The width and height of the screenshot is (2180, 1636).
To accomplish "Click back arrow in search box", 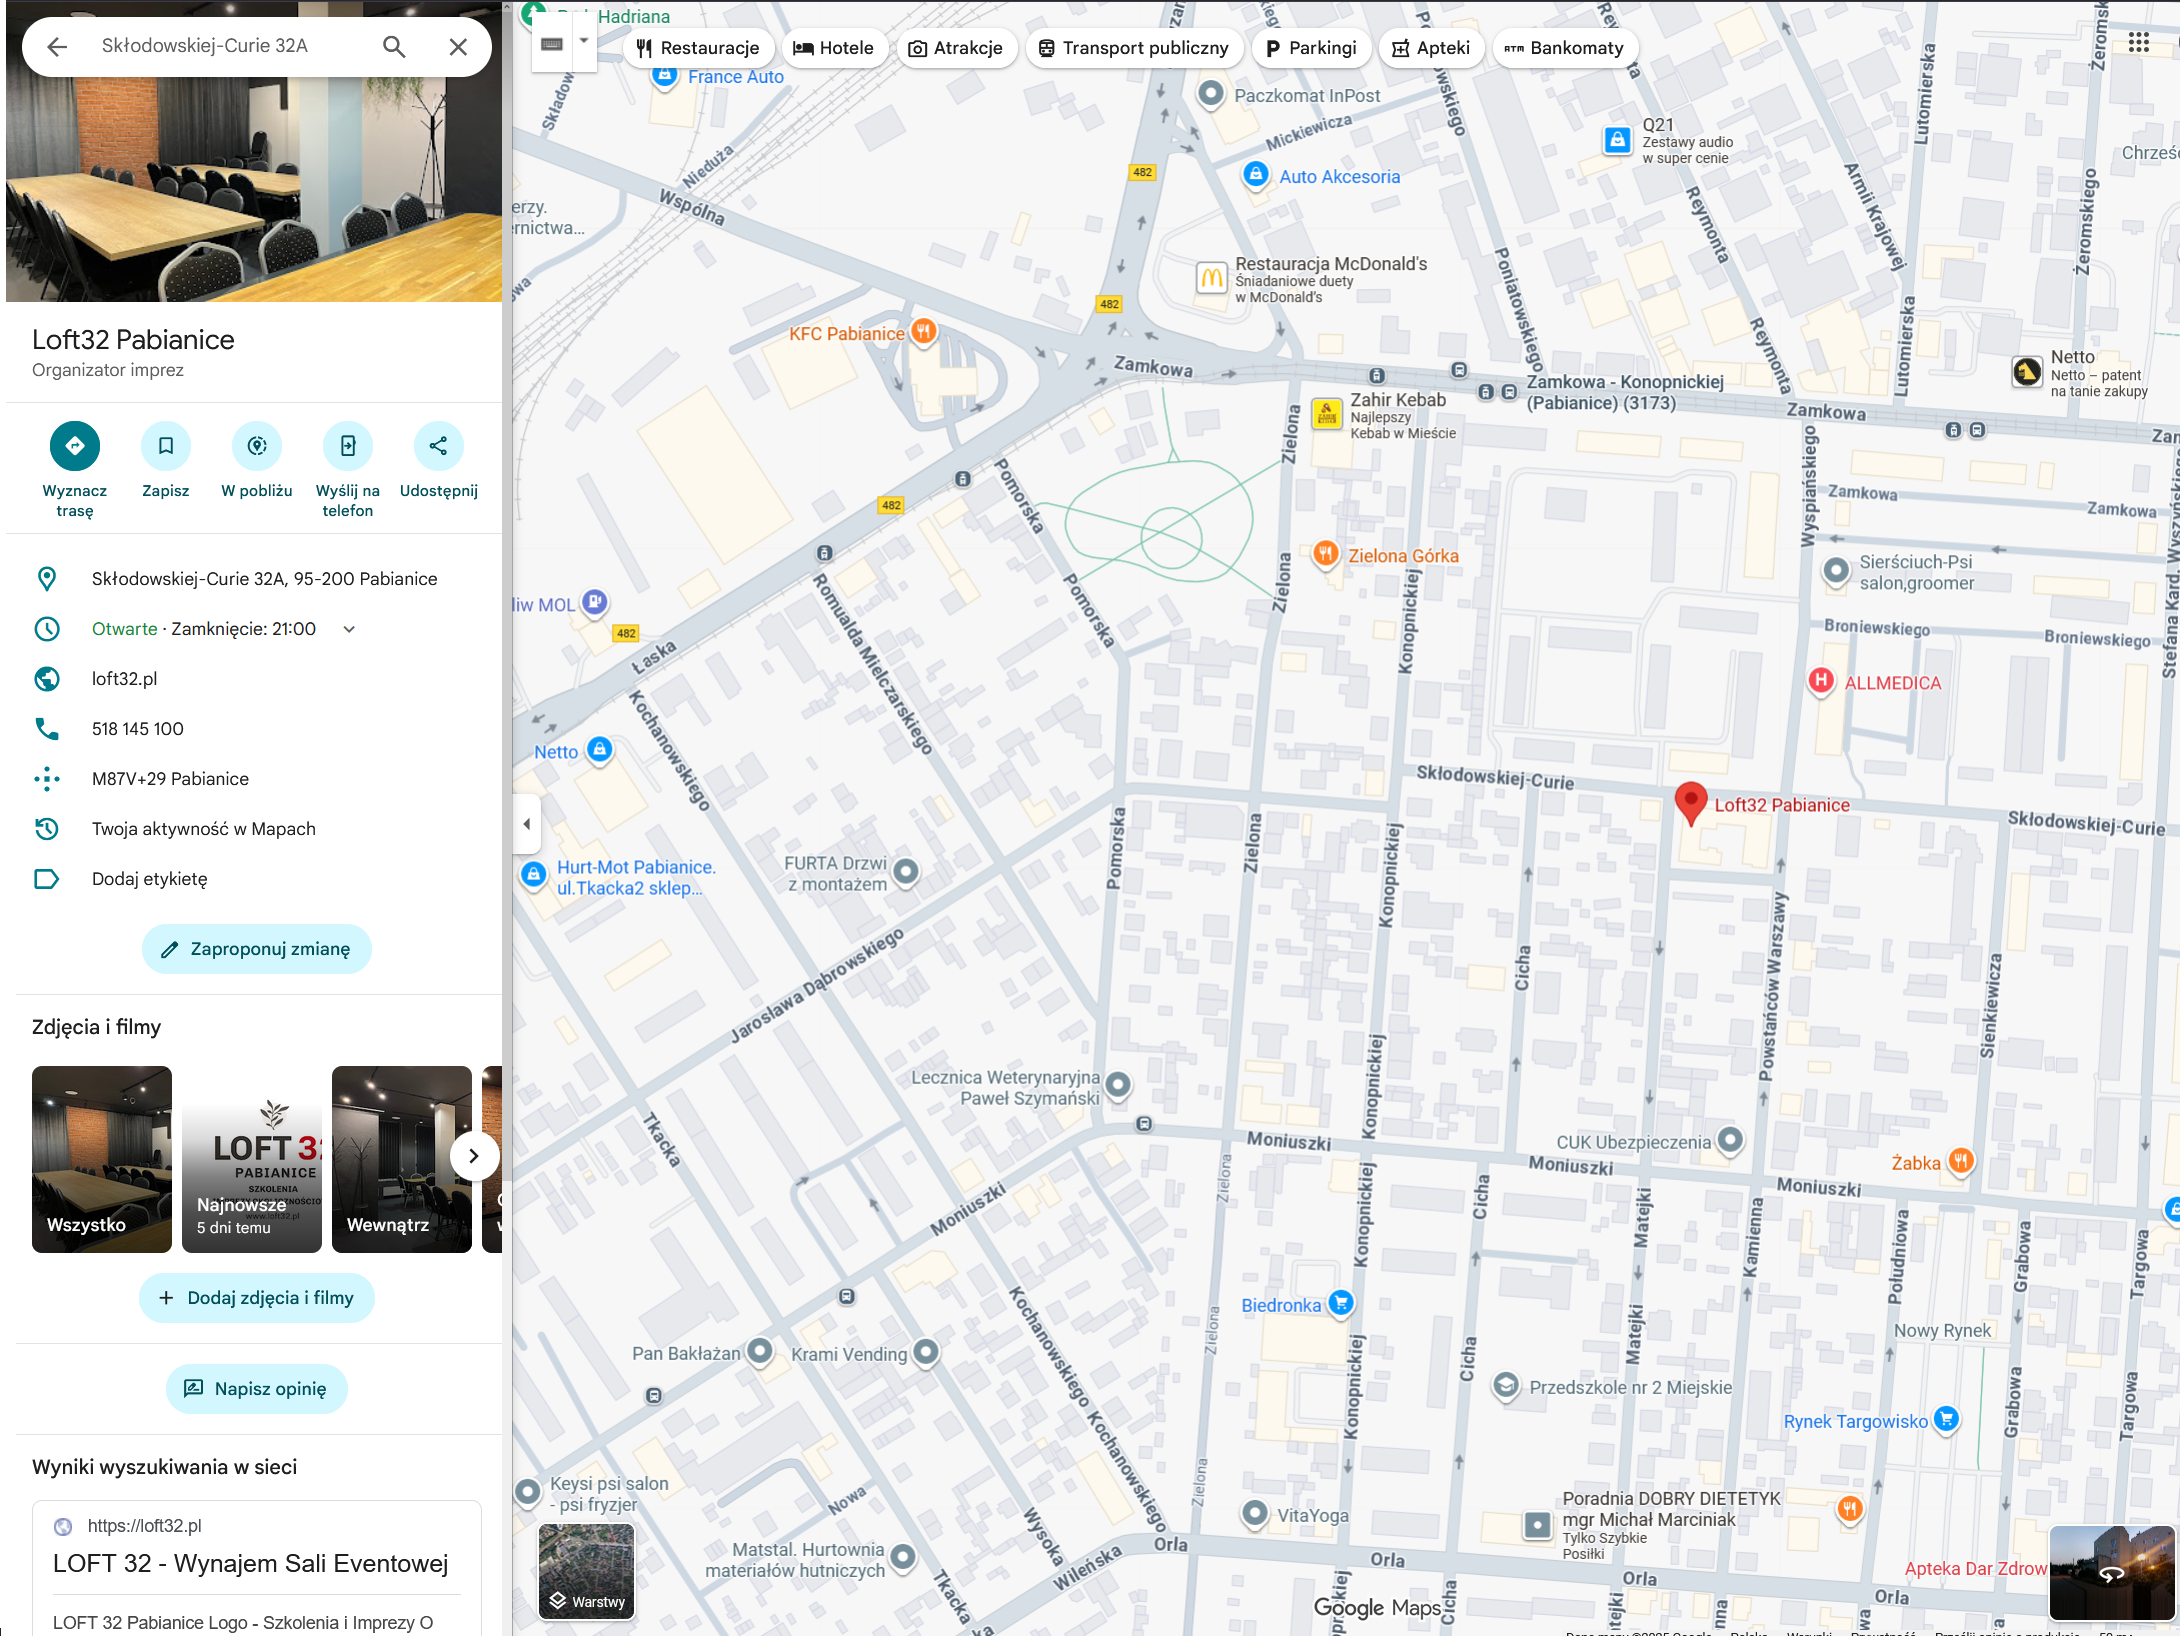I will click(x=57, y=46).
